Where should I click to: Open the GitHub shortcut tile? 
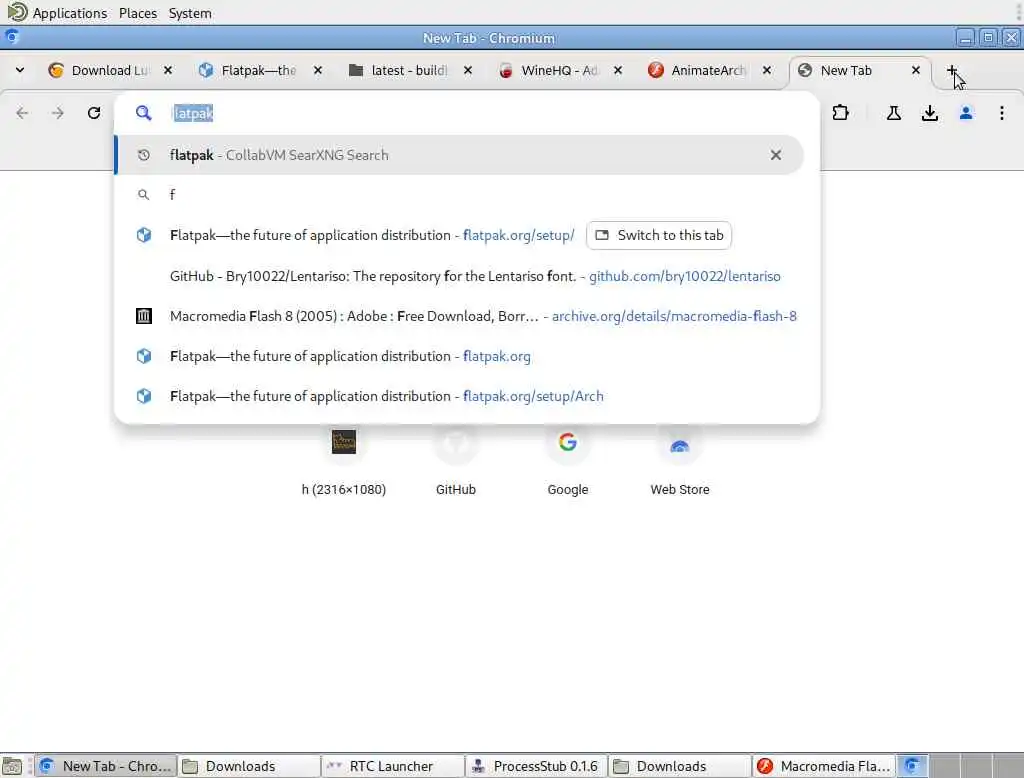click(456, 461)
